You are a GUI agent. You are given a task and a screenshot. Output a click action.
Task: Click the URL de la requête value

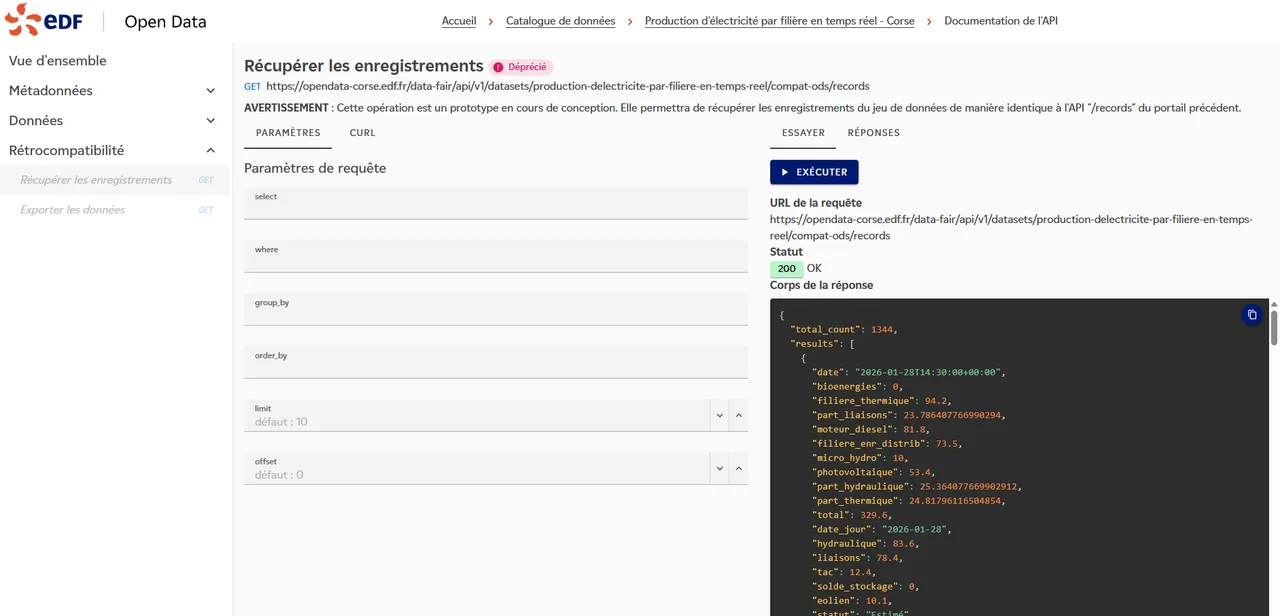point(1011,227)
